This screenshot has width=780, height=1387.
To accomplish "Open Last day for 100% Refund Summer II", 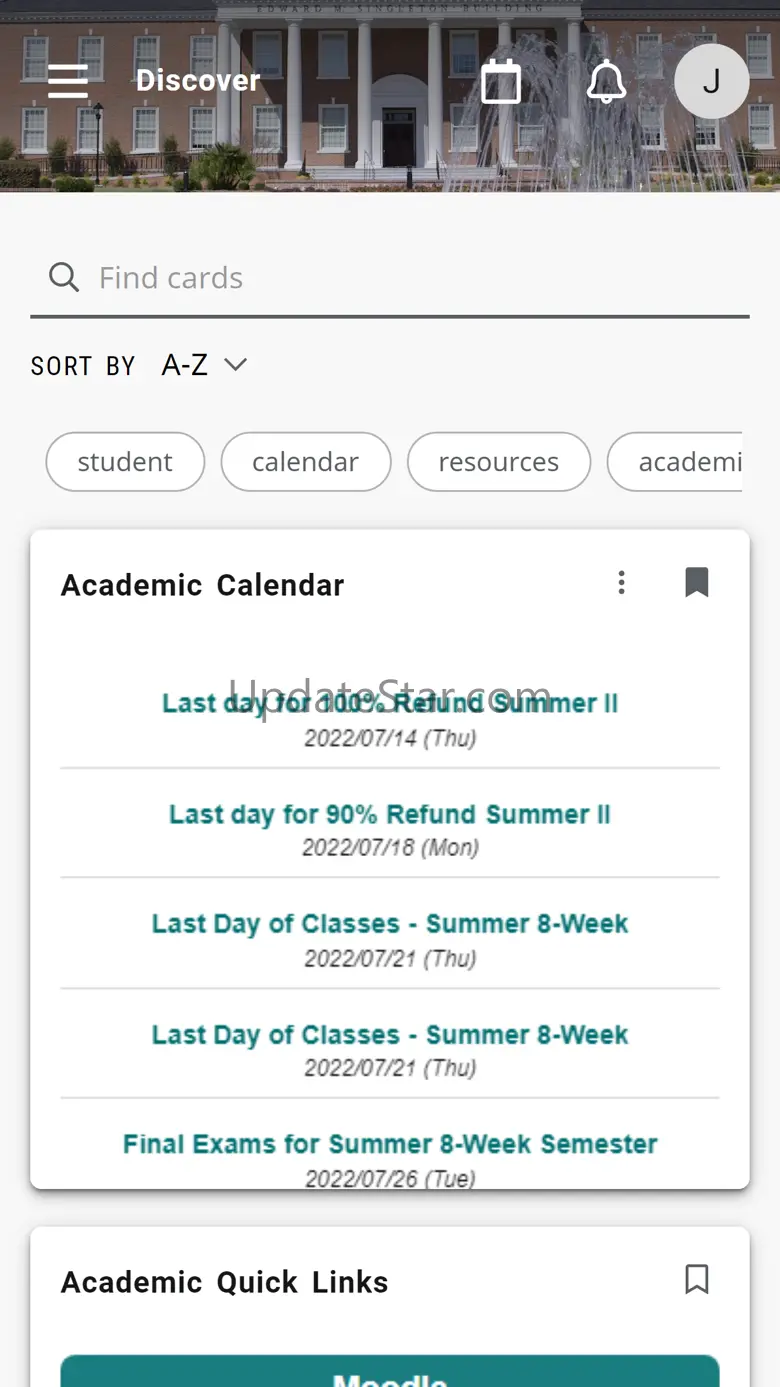I will click(390, 704).
